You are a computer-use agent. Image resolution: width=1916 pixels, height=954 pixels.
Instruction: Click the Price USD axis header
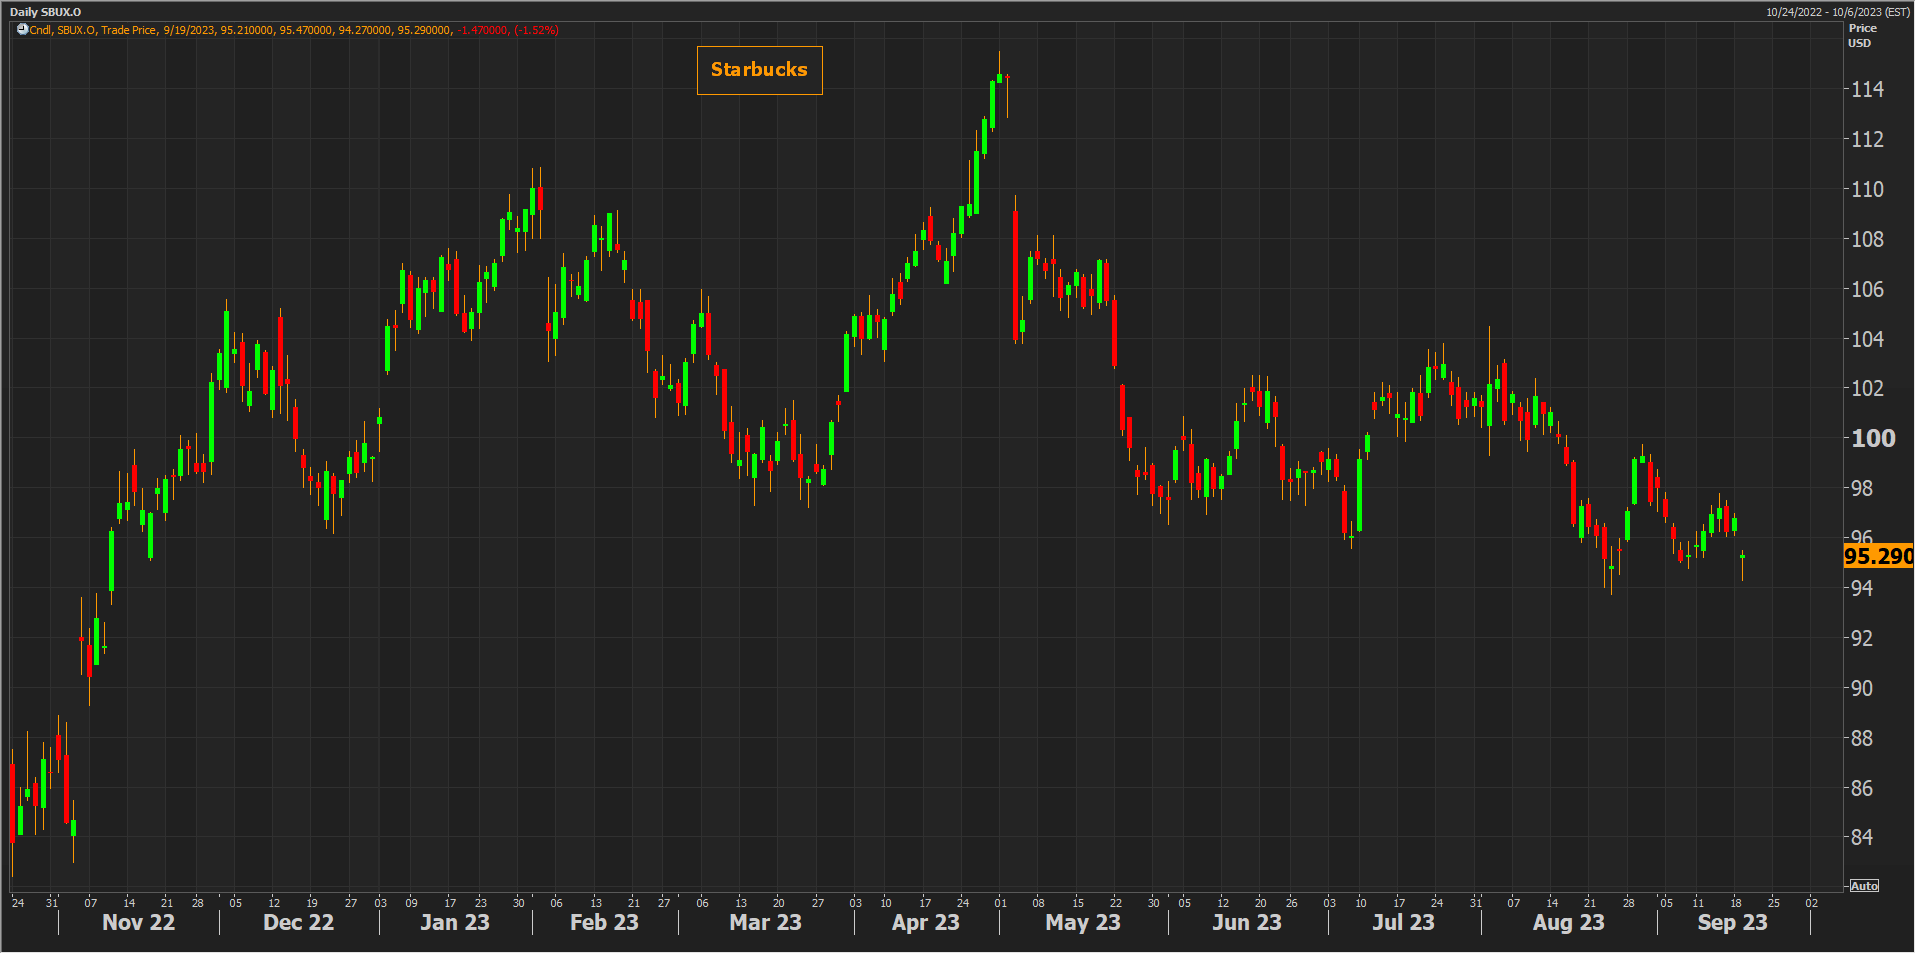pyautogui.click(x=1862, y=35)
